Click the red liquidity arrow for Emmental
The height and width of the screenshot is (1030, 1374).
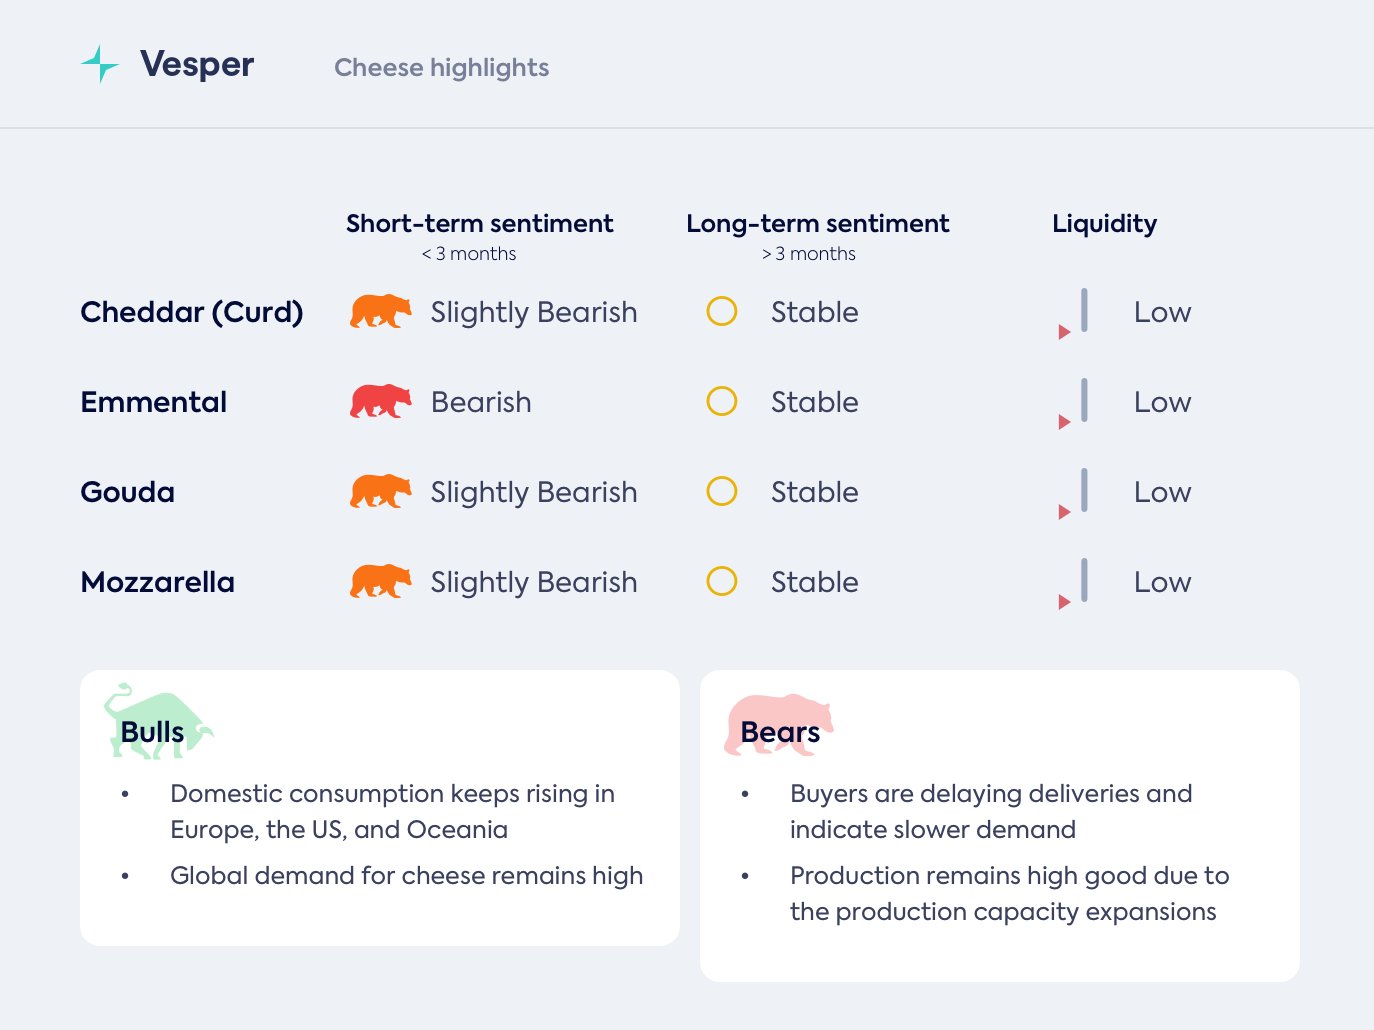(x=1064, y=422)
